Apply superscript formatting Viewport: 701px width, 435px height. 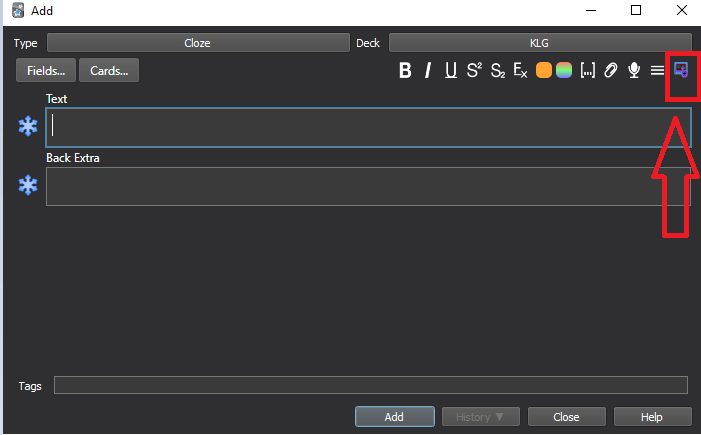pyautogui.click(x=474, y=70)
